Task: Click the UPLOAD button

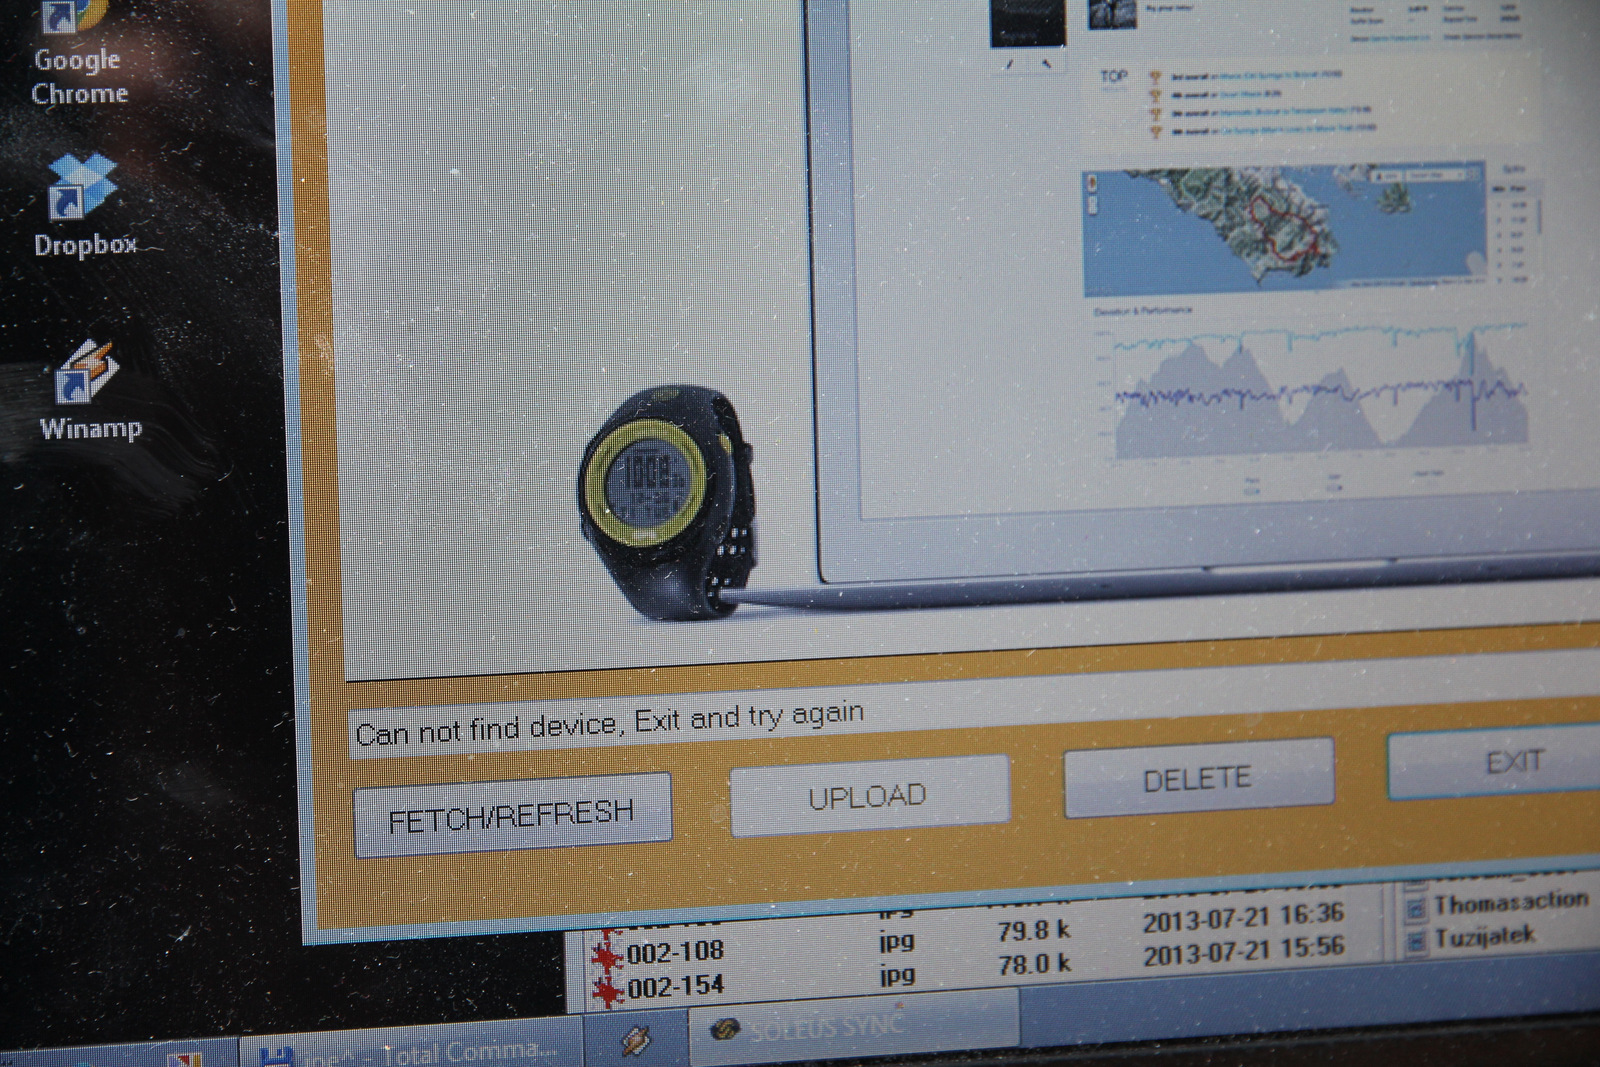Action: pos(868,796)
